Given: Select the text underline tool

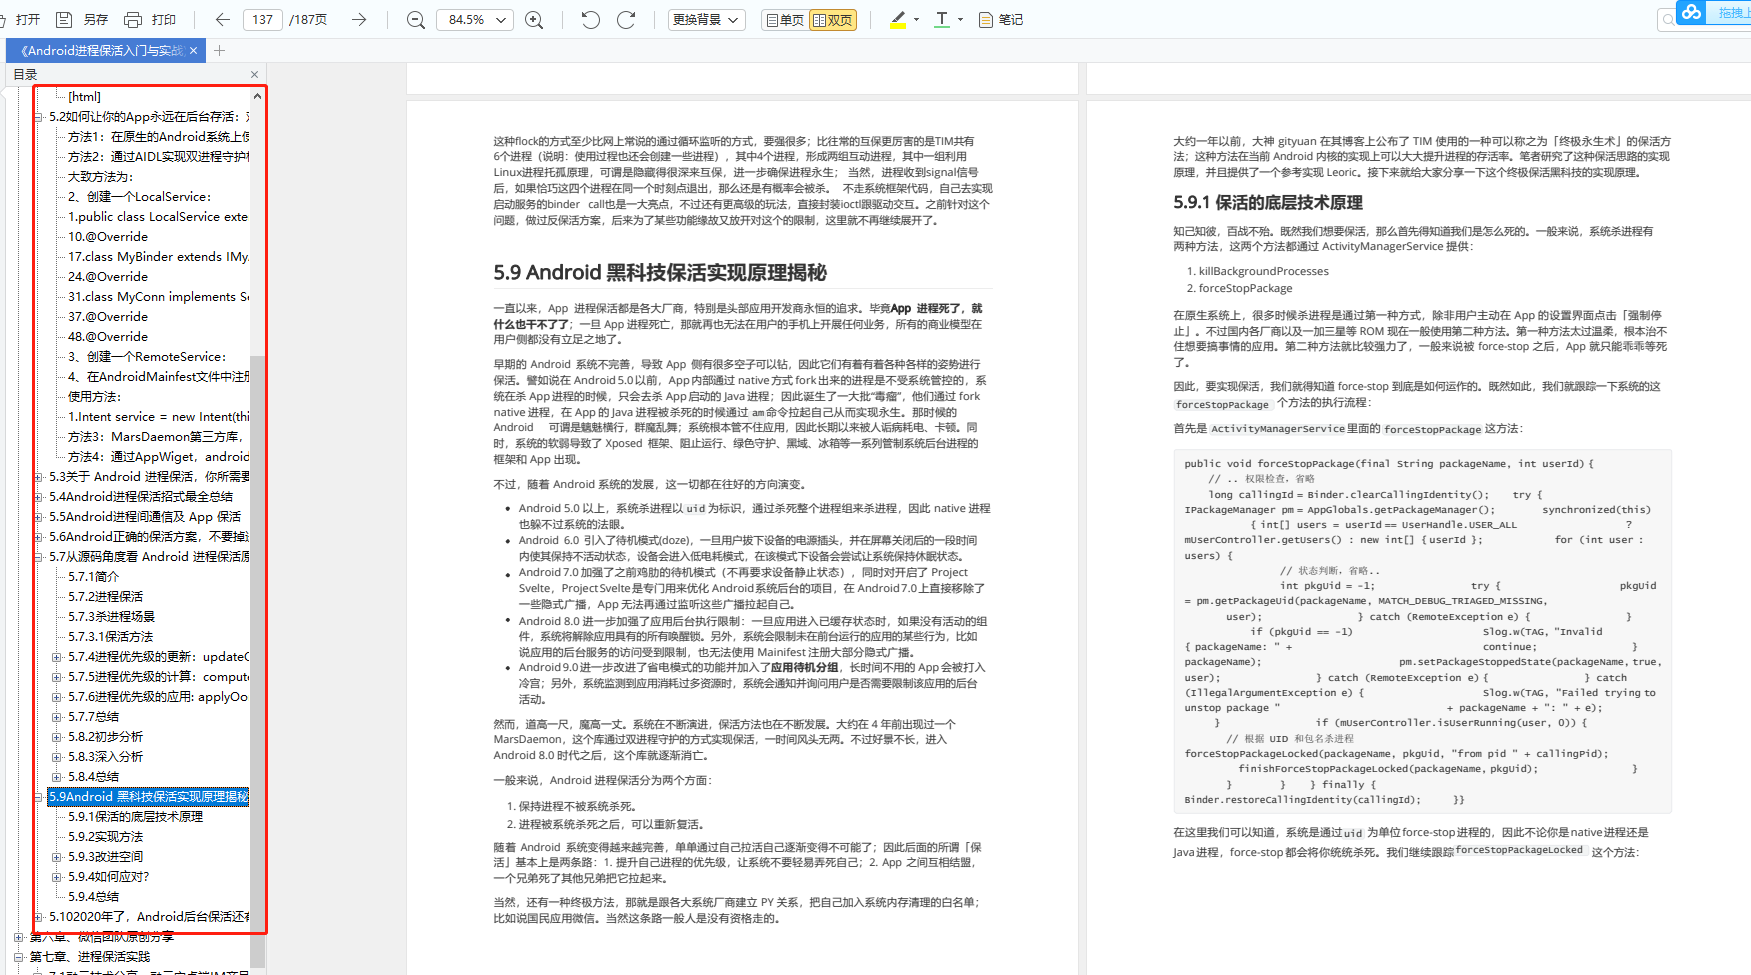Looking at the screenshot, I should [x=942, y=19].
